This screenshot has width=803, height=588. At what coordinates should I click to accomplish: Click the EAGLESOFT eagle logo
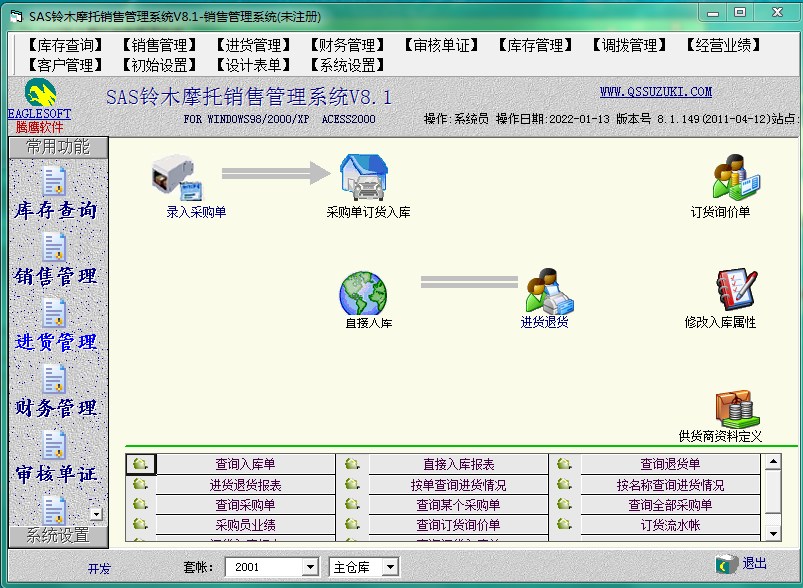click(x=40, y=93)
